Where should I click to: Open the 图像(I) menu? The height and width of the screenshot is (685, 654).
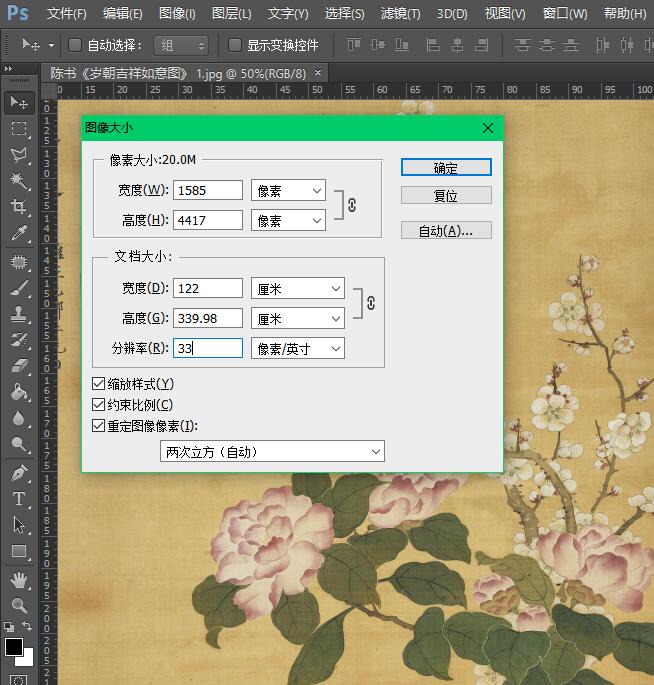[x=177, y=14]
